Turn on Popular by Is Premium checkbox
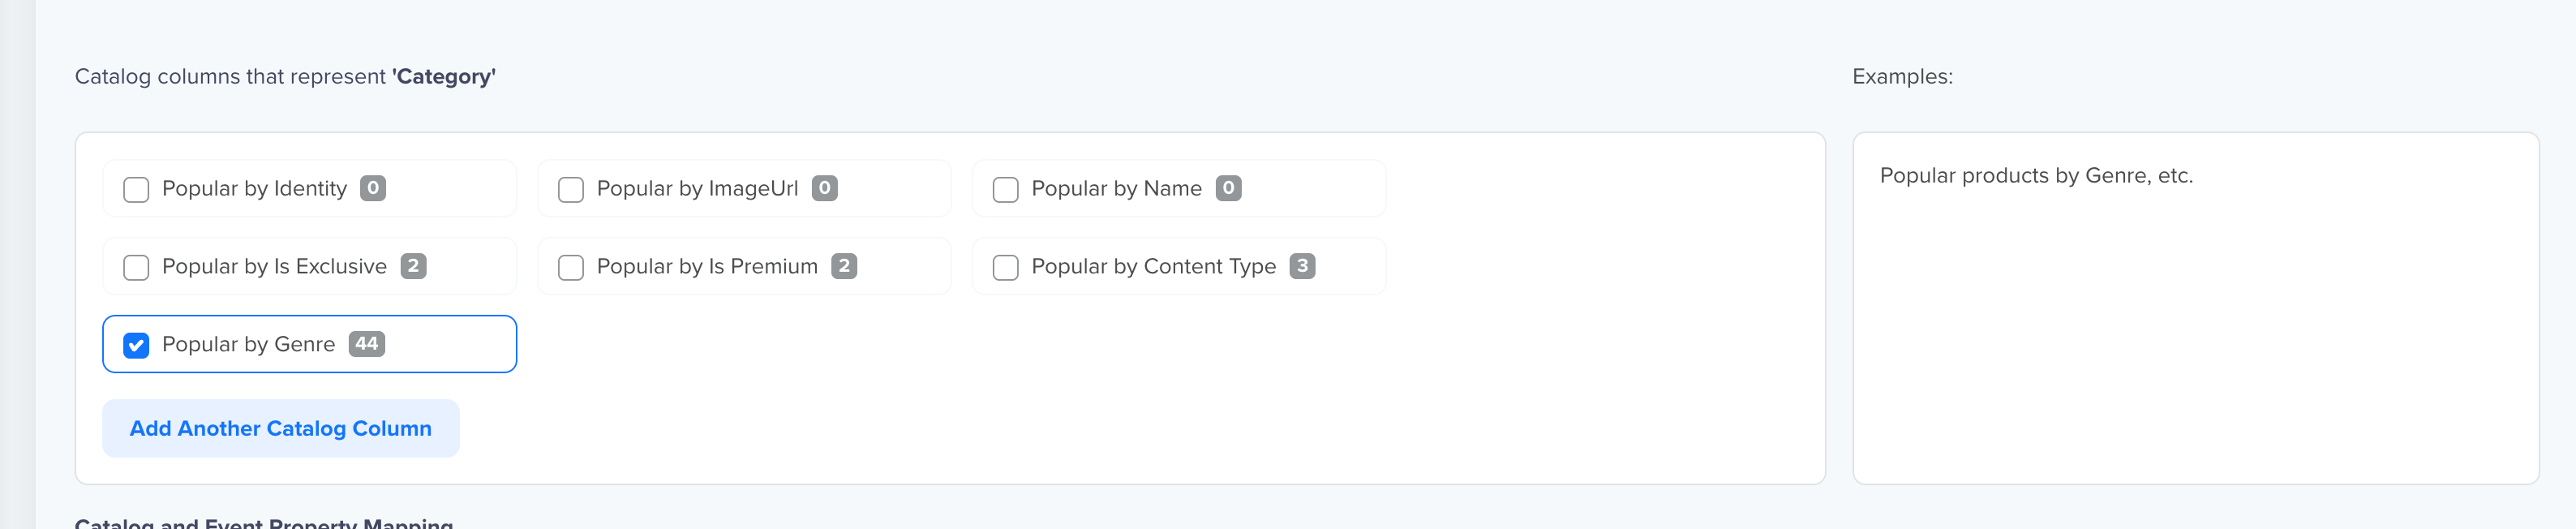 pyautogui.click(x=571, y=267)
